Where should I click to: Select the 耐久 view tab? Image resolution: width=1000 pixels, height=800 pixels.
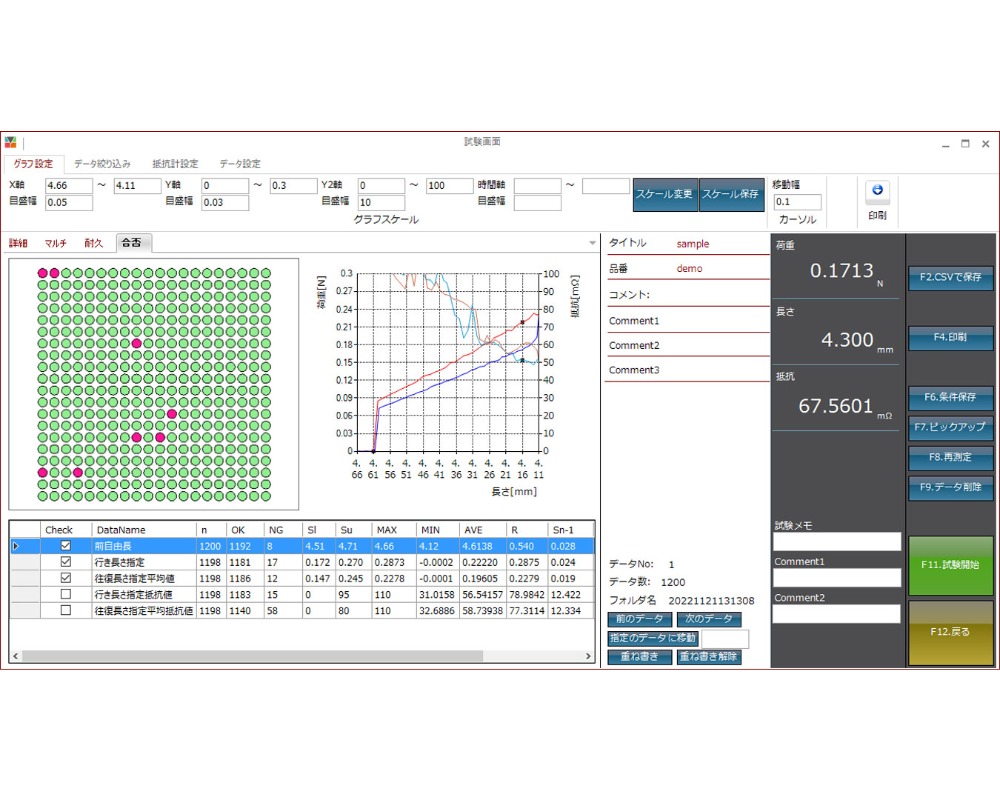pyautogui.click(x=94, y=243)
